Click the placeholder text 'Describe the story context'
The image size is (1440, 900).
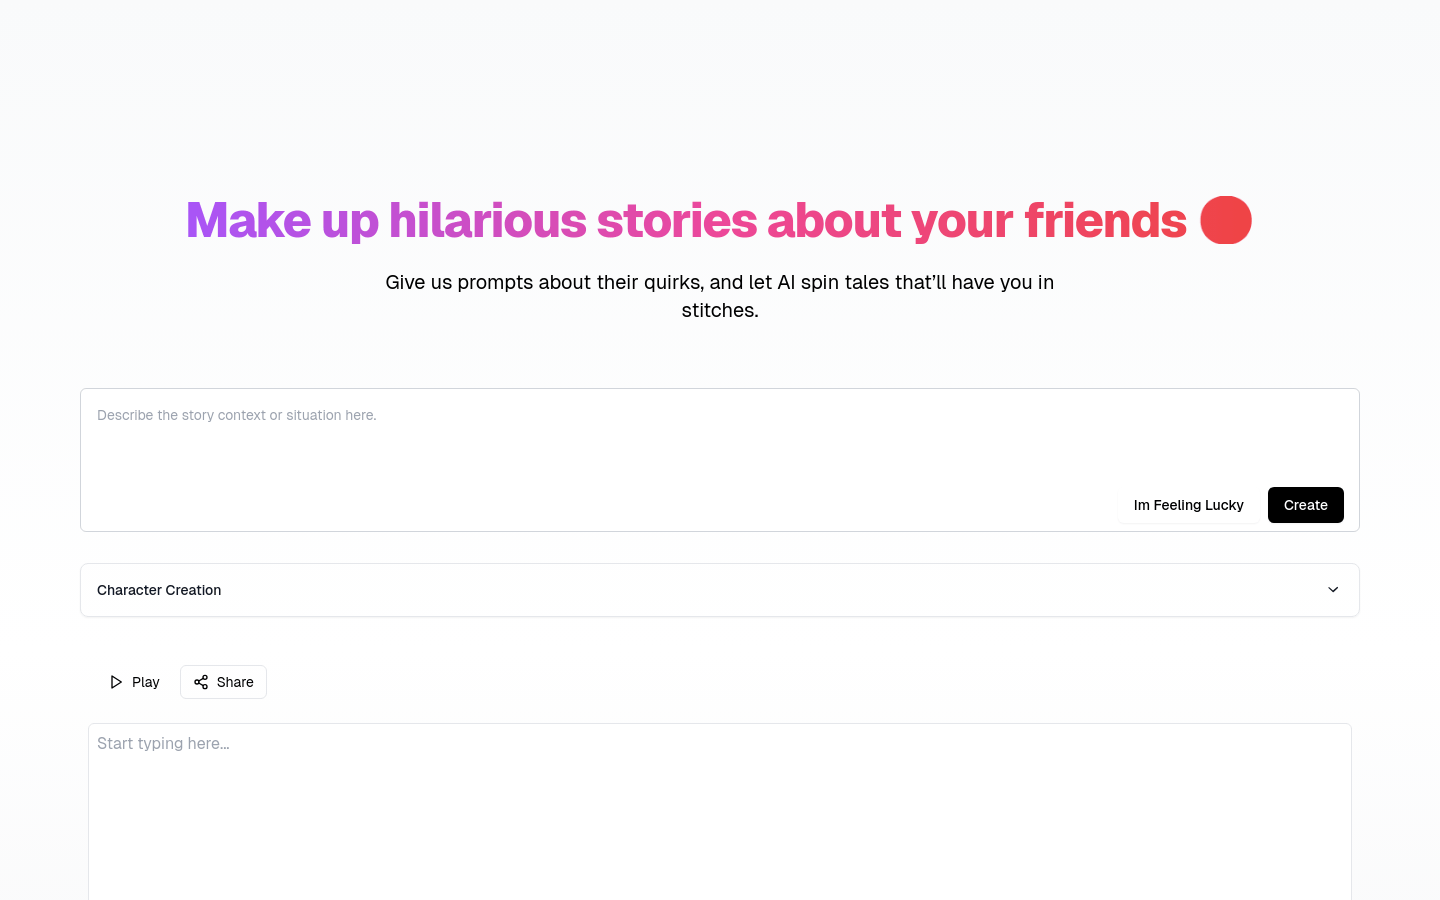(x=237, y=415)
